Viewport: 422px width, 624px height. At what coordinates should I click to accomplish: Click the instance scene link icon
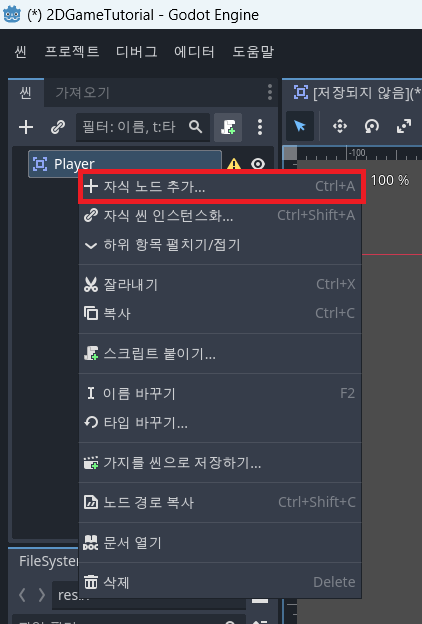58,127
